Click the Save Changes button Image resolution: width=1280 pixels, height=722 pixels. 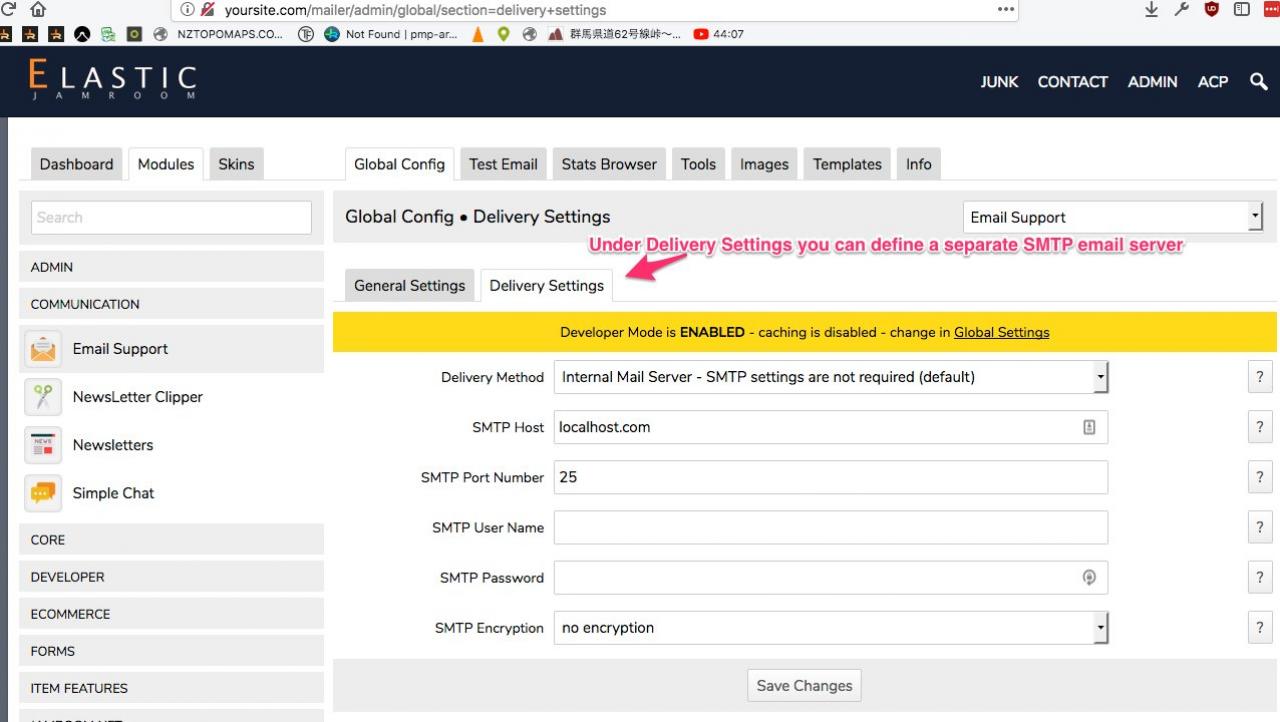804,686
